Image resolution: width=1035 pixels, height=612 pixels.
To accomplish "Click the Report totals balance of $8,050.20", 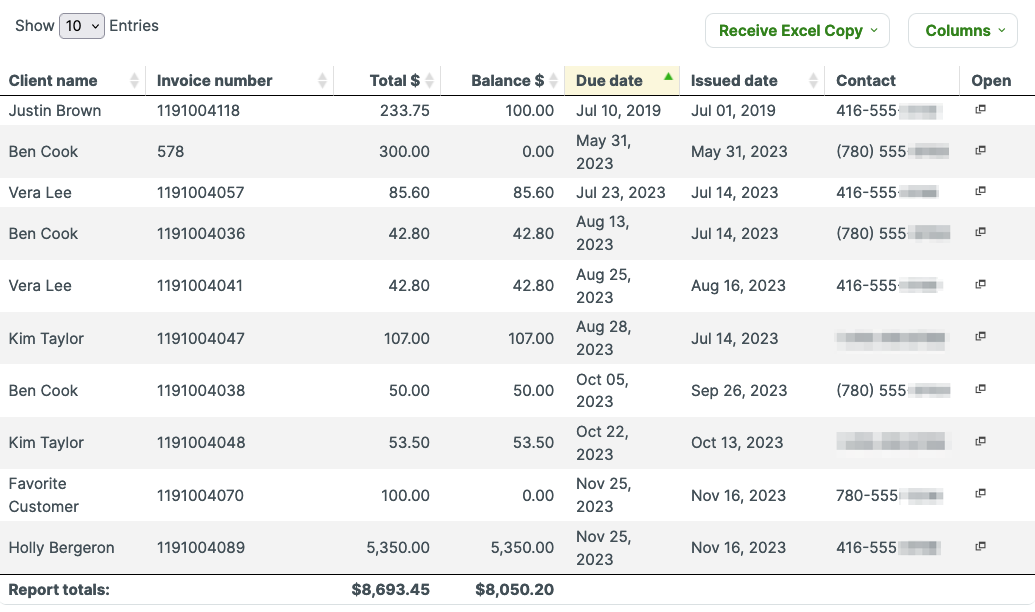I will click(513, 589).
